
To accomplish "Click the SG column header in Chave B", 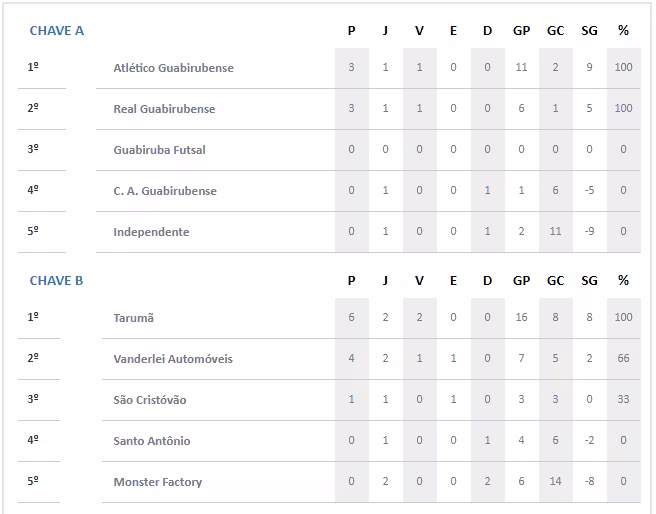I will 589,281.
